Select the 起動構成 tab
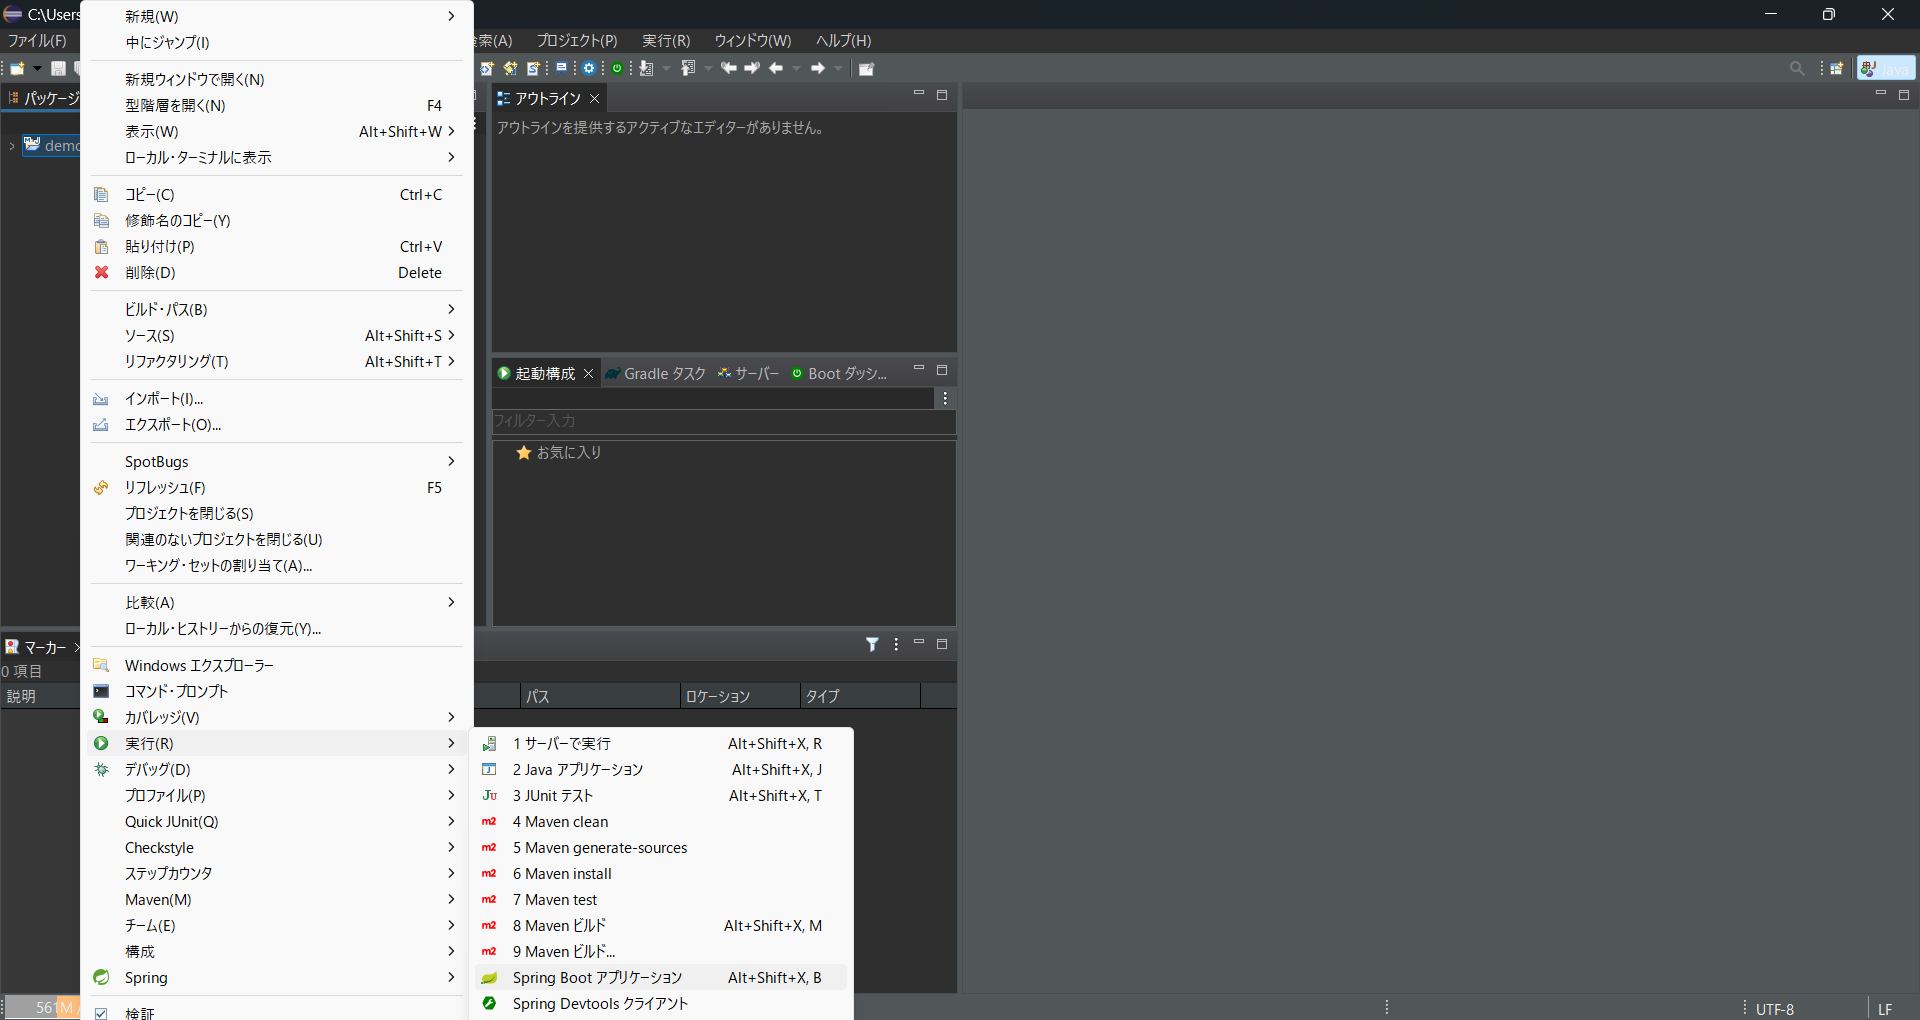Screen dimensions: 1920x1020 pyautogui.click(x=545, y=373)
